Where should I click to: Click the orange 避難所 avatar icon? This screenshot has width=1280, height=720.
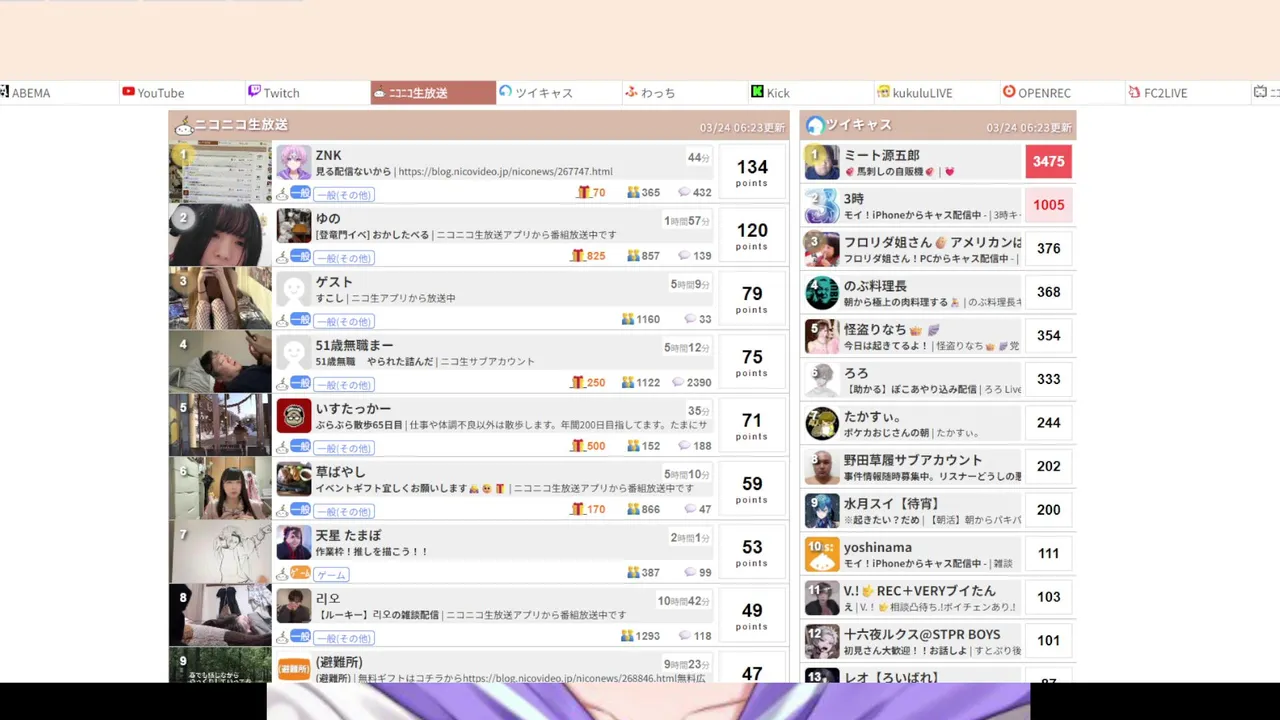click(294, 668)
